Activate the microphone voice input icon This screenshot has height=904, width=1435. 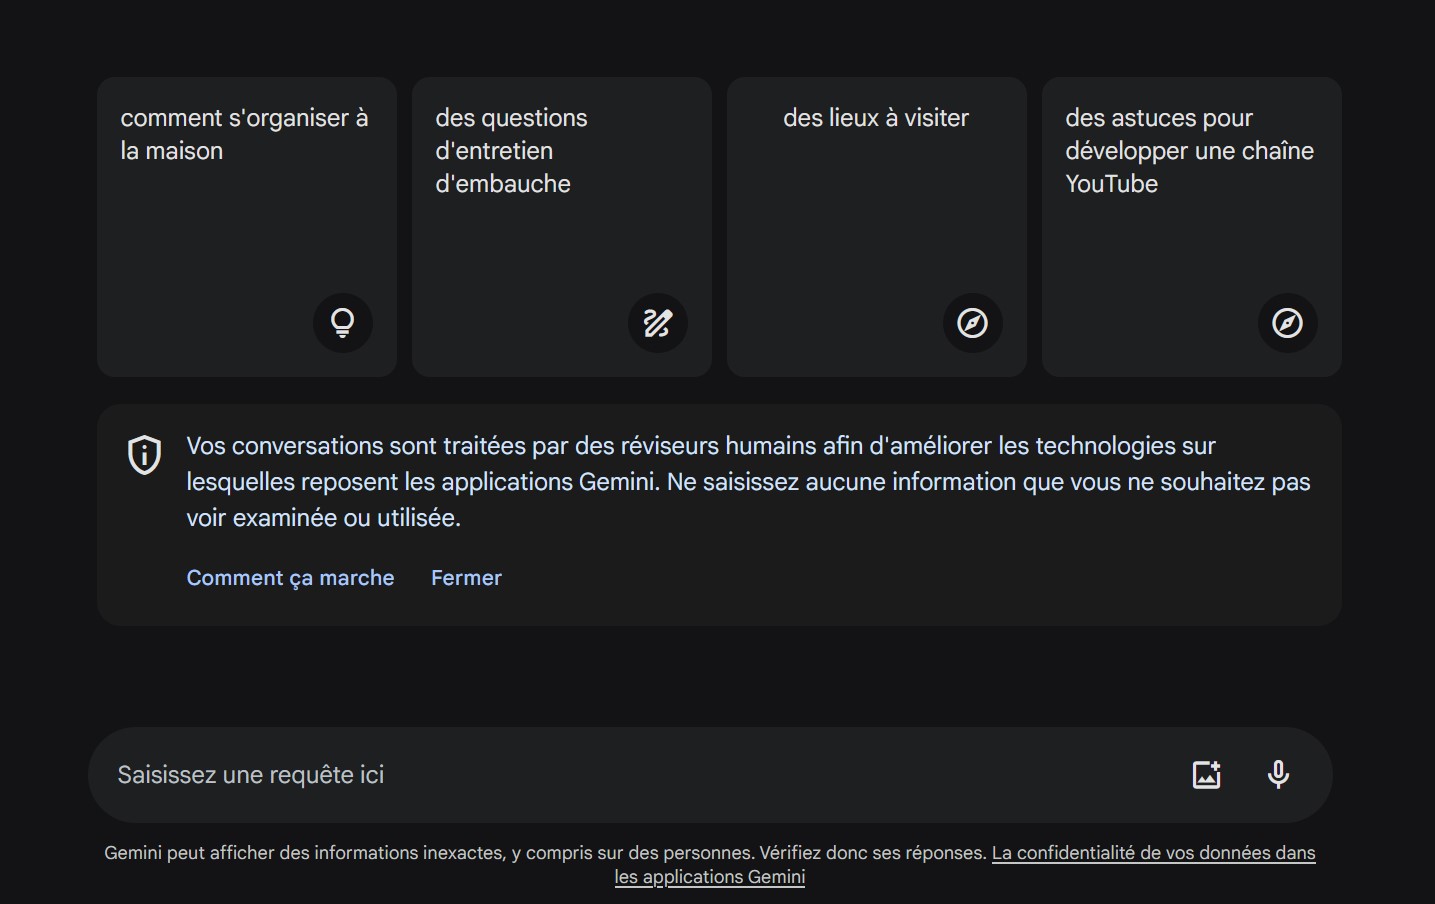click(1278, 775)
